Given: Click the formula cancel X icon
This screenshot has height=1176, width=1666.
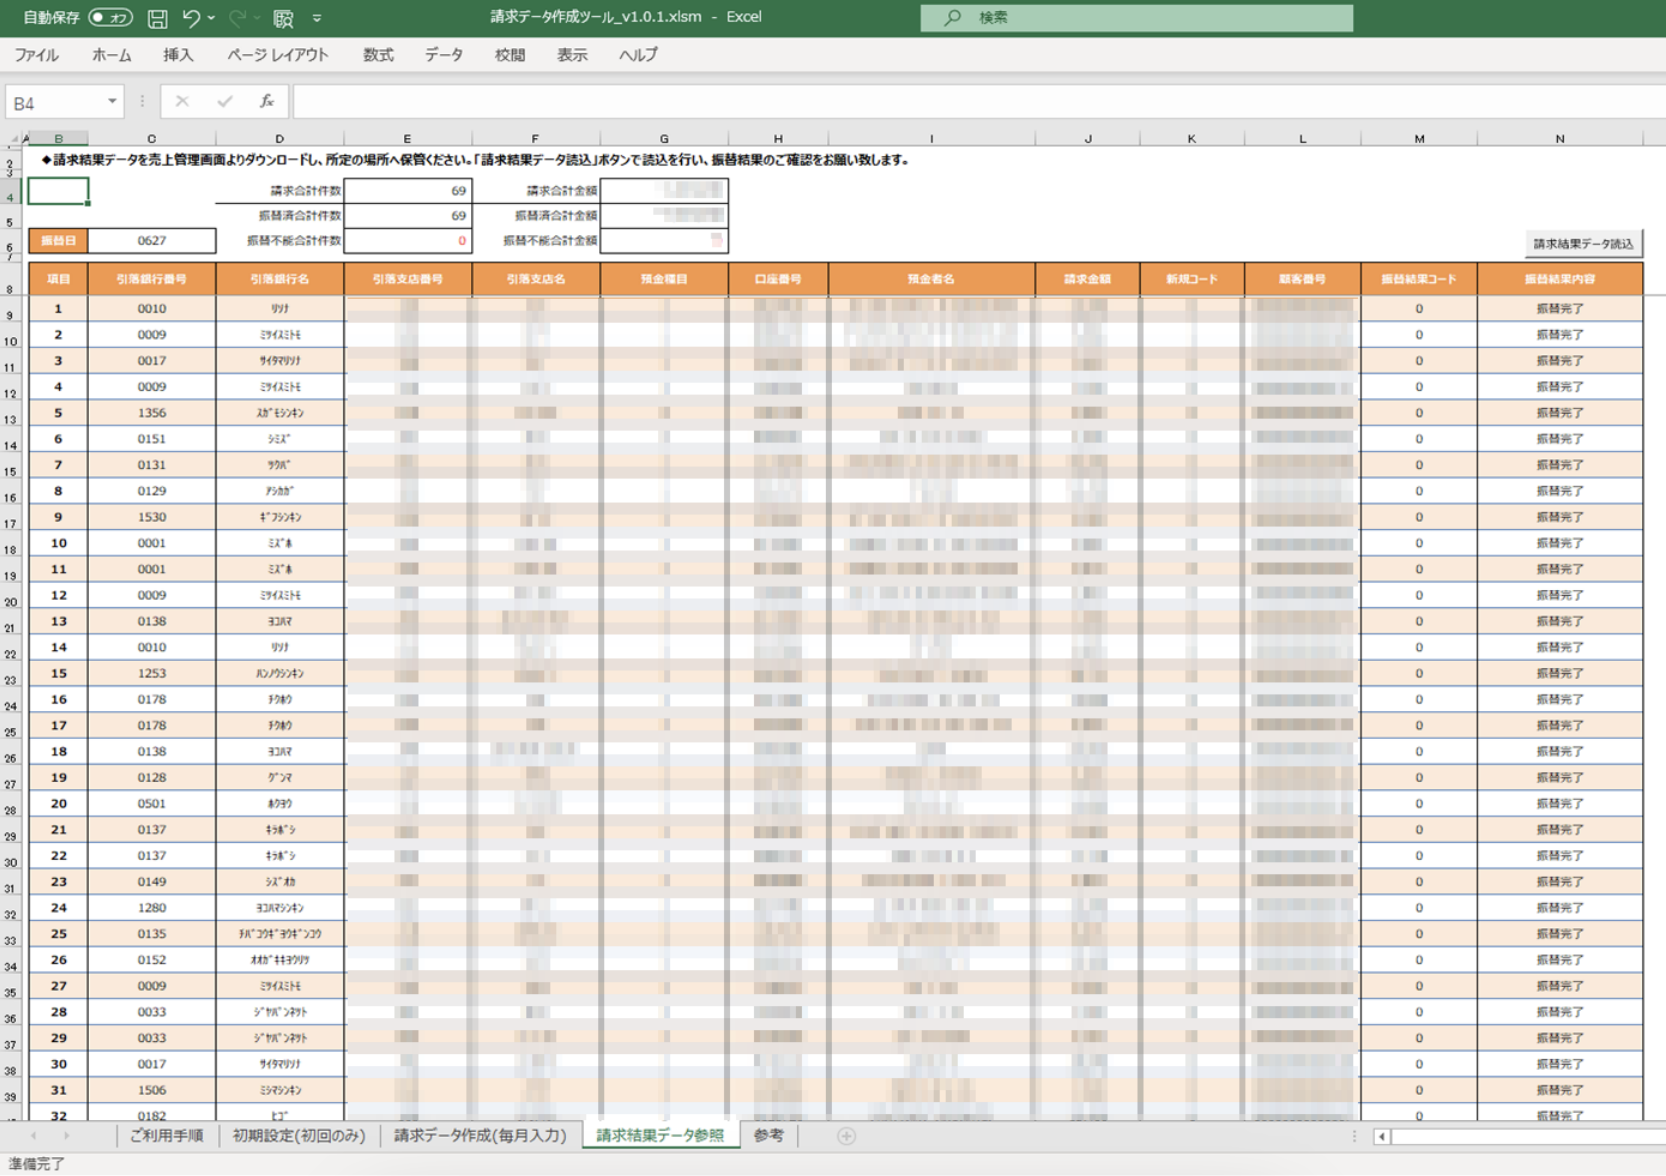Looking at the screenshot, I should point(182,101).
